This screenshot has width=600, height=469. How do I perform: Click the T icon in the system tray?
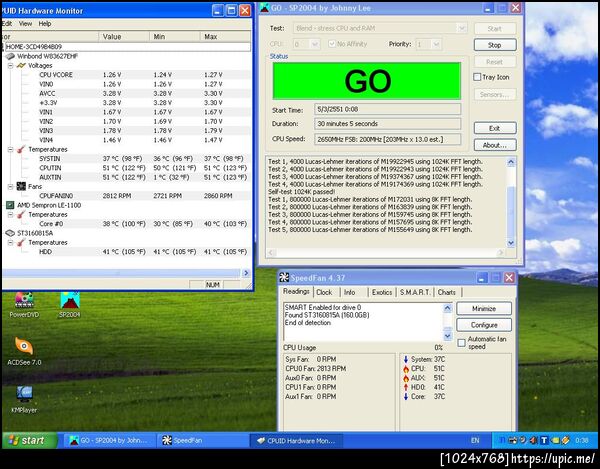pos(544,441)
